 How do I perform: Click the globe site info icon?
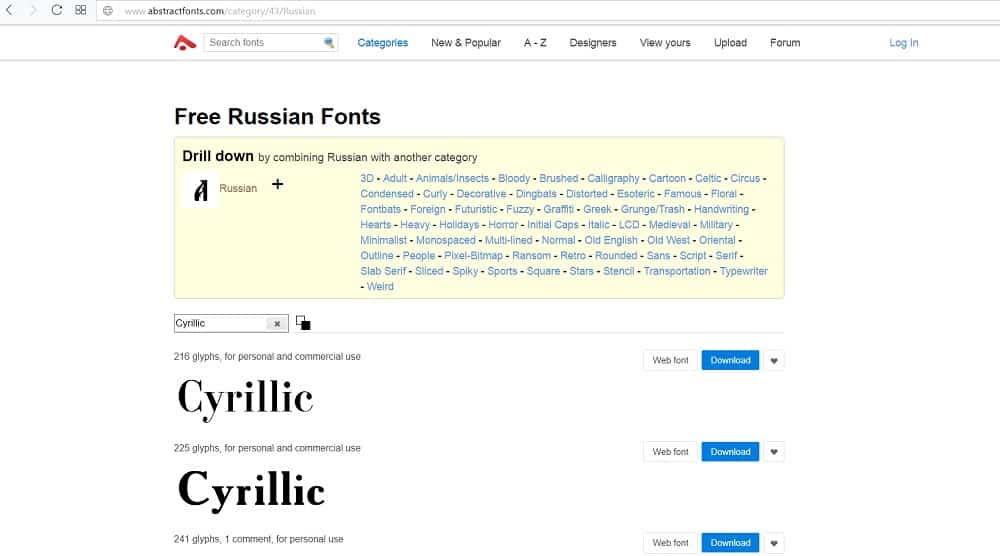pos(108,11)
